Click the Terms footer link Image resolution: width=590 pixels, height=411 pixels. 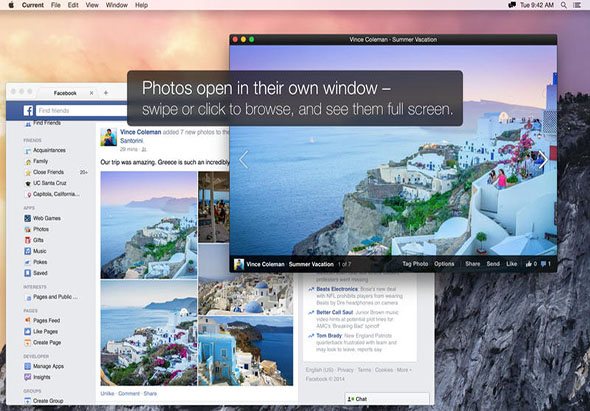[x=364, y=370]
